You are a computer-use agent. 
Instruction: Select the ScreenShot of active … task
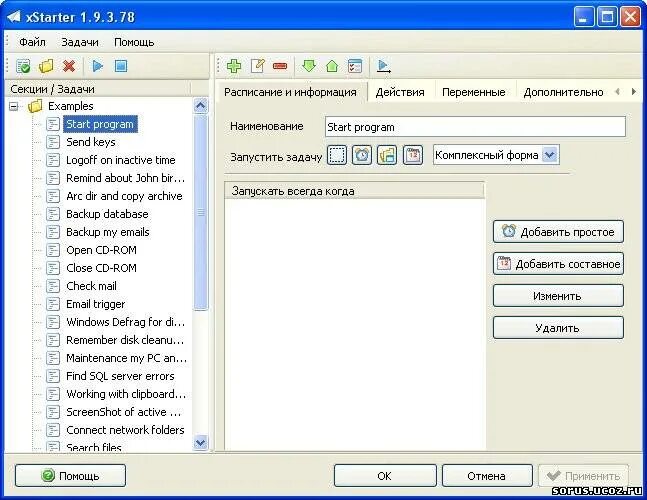point(123,412)
